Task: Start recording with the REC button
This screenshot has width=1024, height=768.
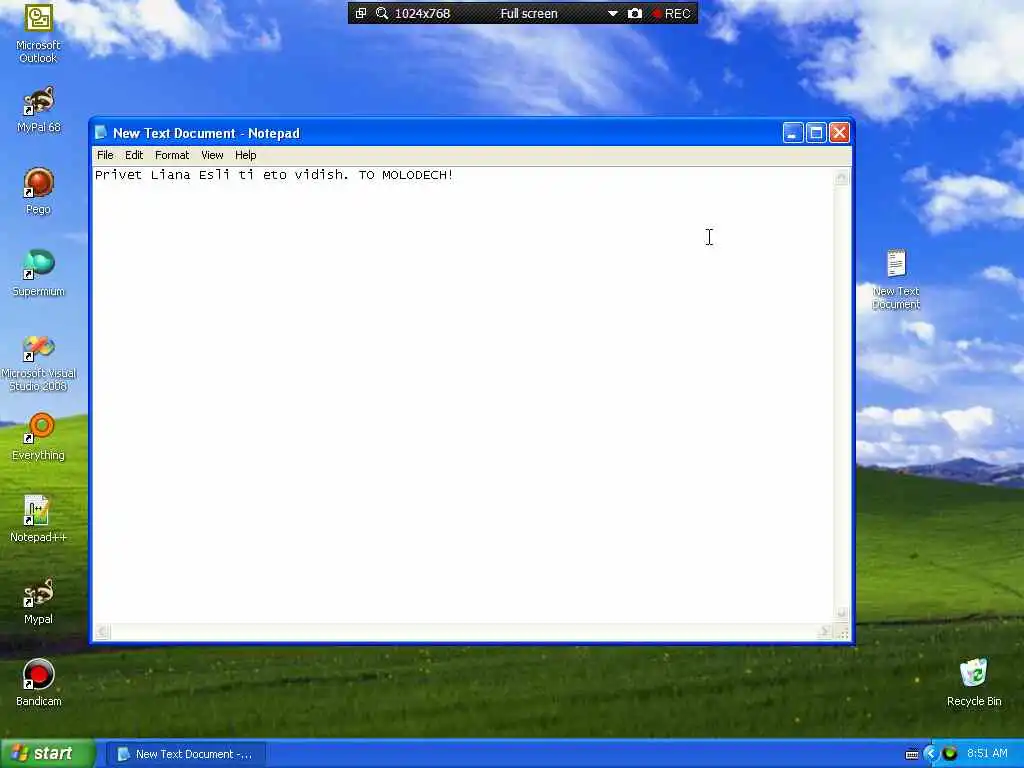Action: 671,14
